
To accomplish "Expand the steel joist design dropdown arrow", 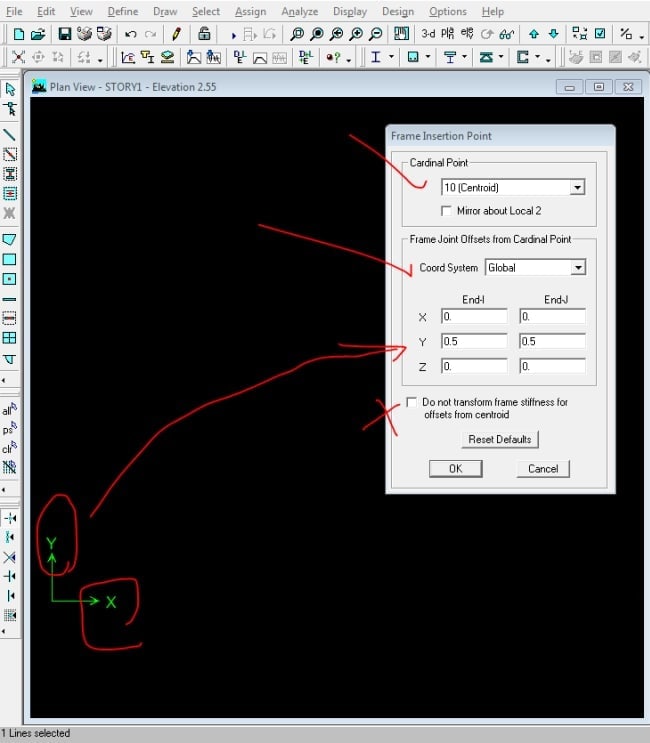I will point(501,57).
